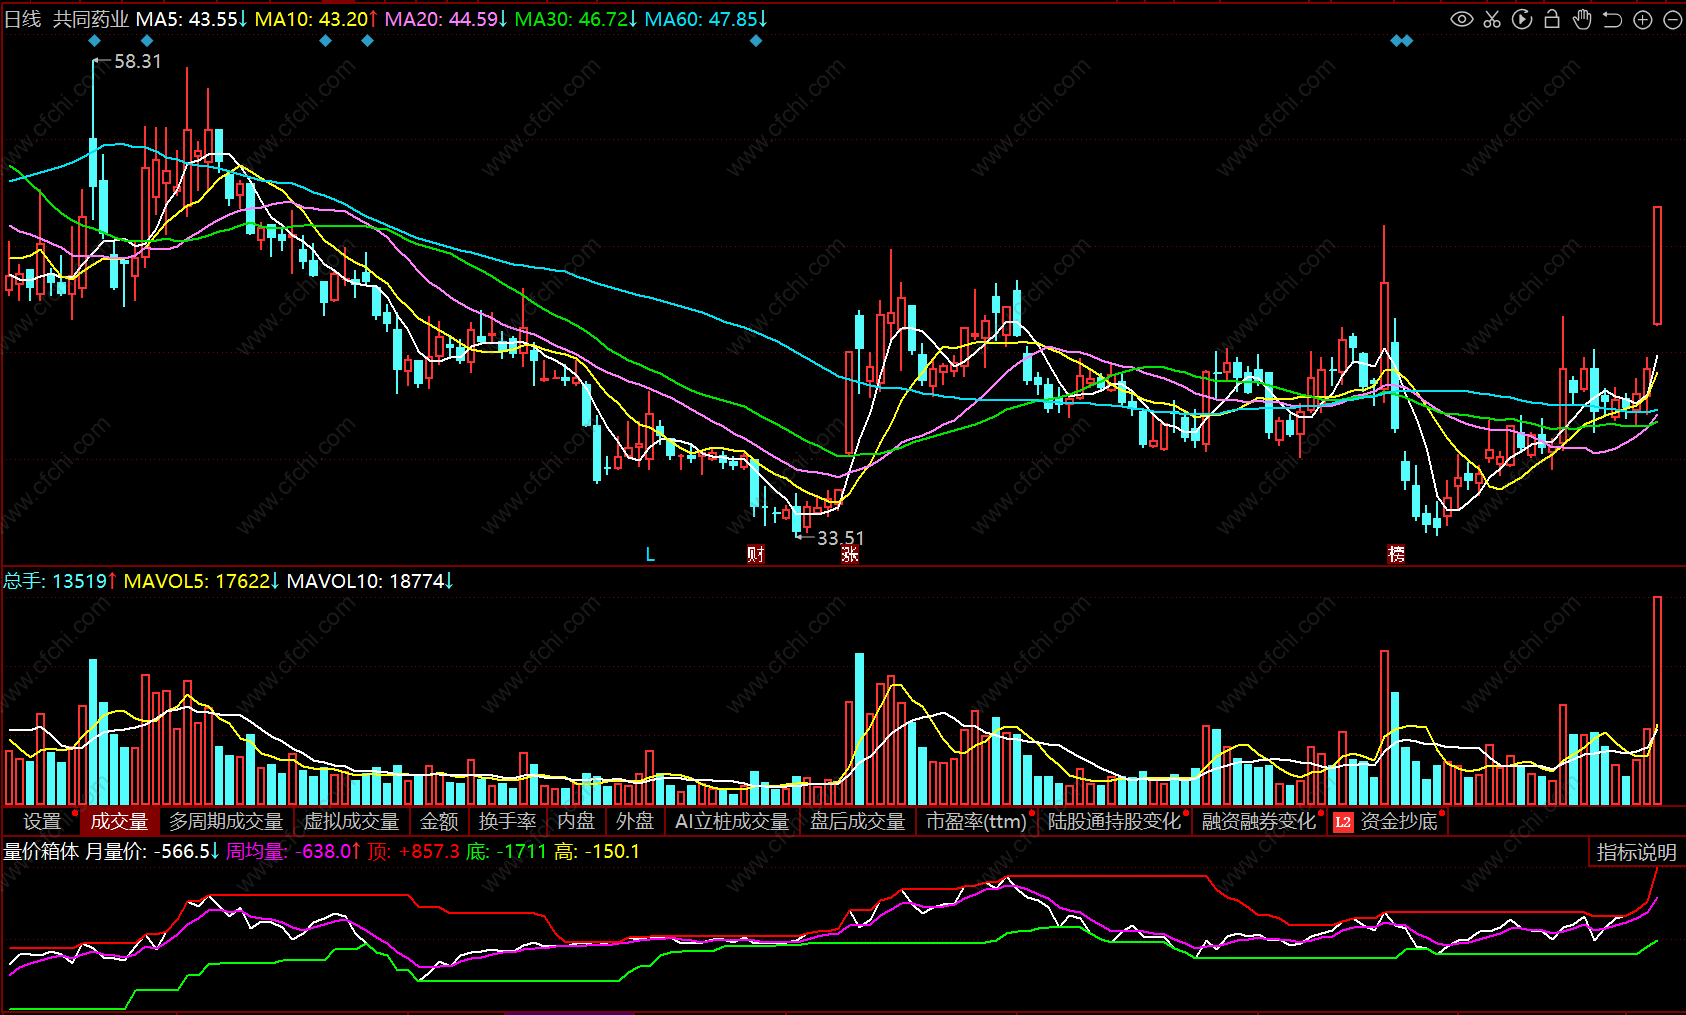1686x1015 pixels.
Task: Click the red 涨 marker below the chart
Action: coord(850,554)
